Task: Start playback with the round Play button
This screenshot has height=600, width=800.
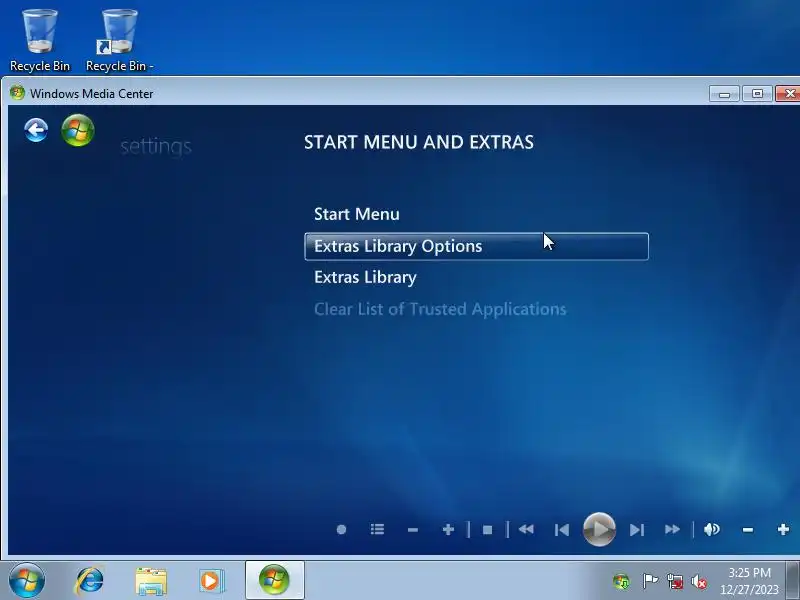Action: point(599,530)
